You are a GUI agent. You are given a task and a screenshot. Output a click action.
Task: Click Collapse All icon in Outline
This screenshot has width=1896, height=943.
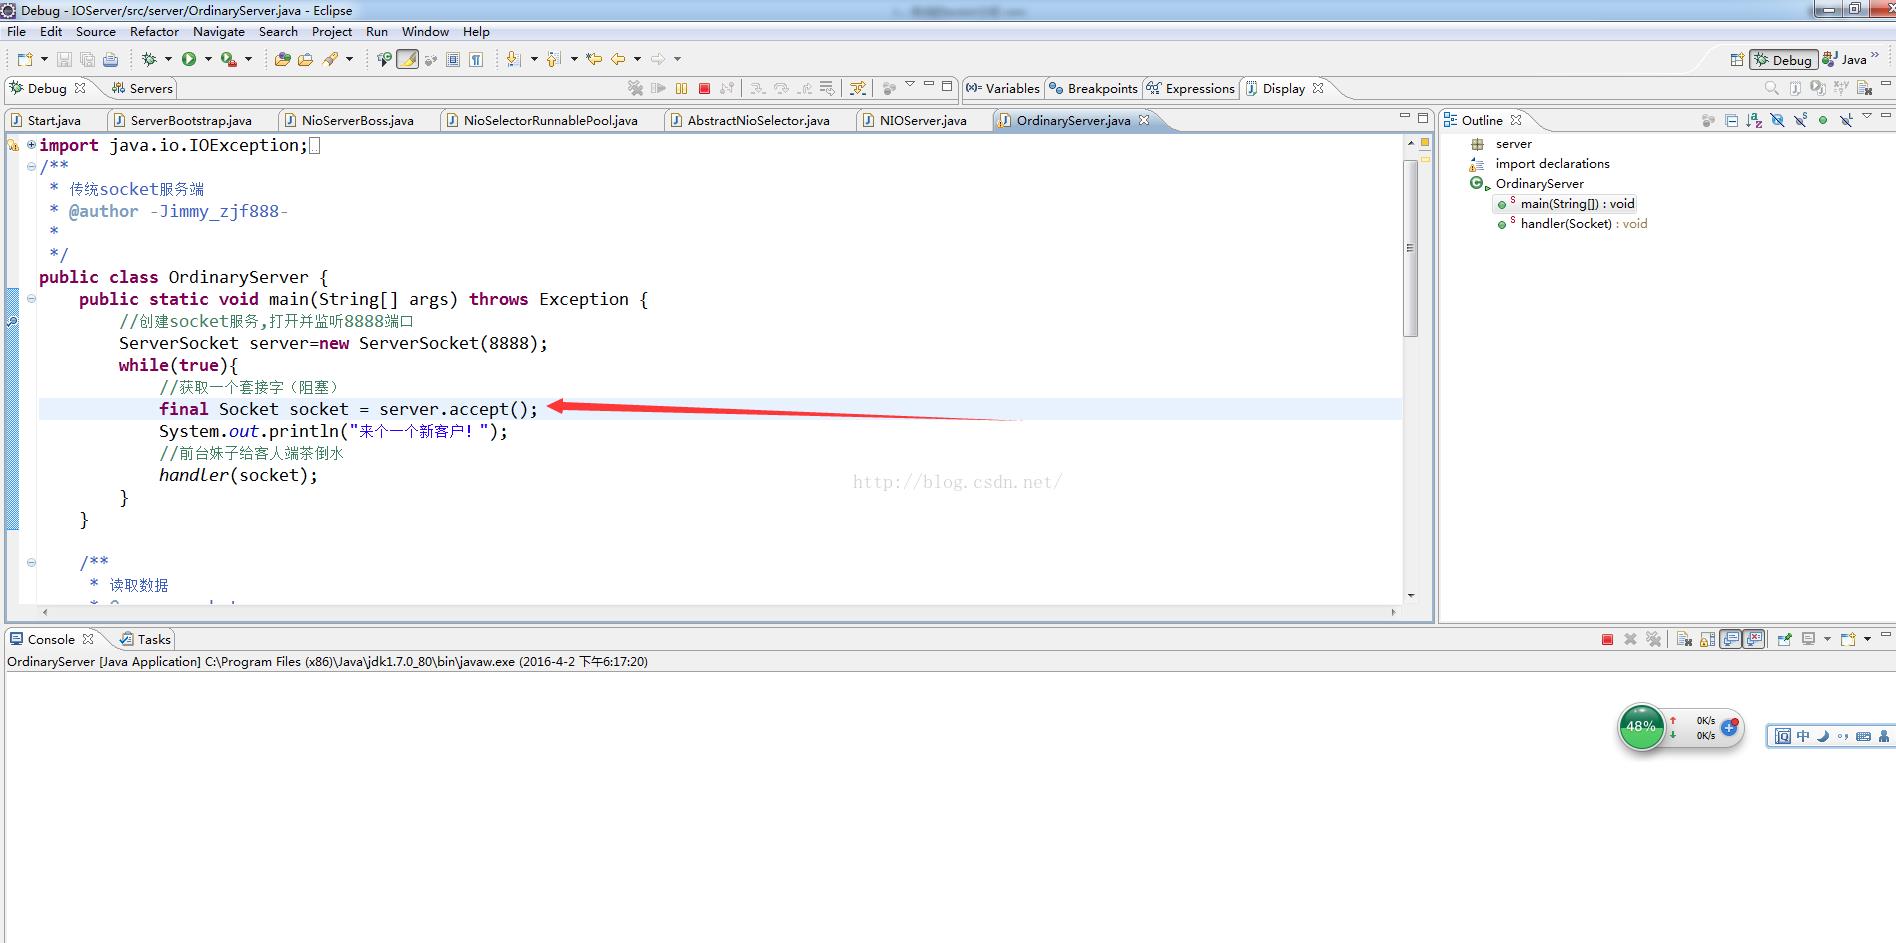(1731, 120)
